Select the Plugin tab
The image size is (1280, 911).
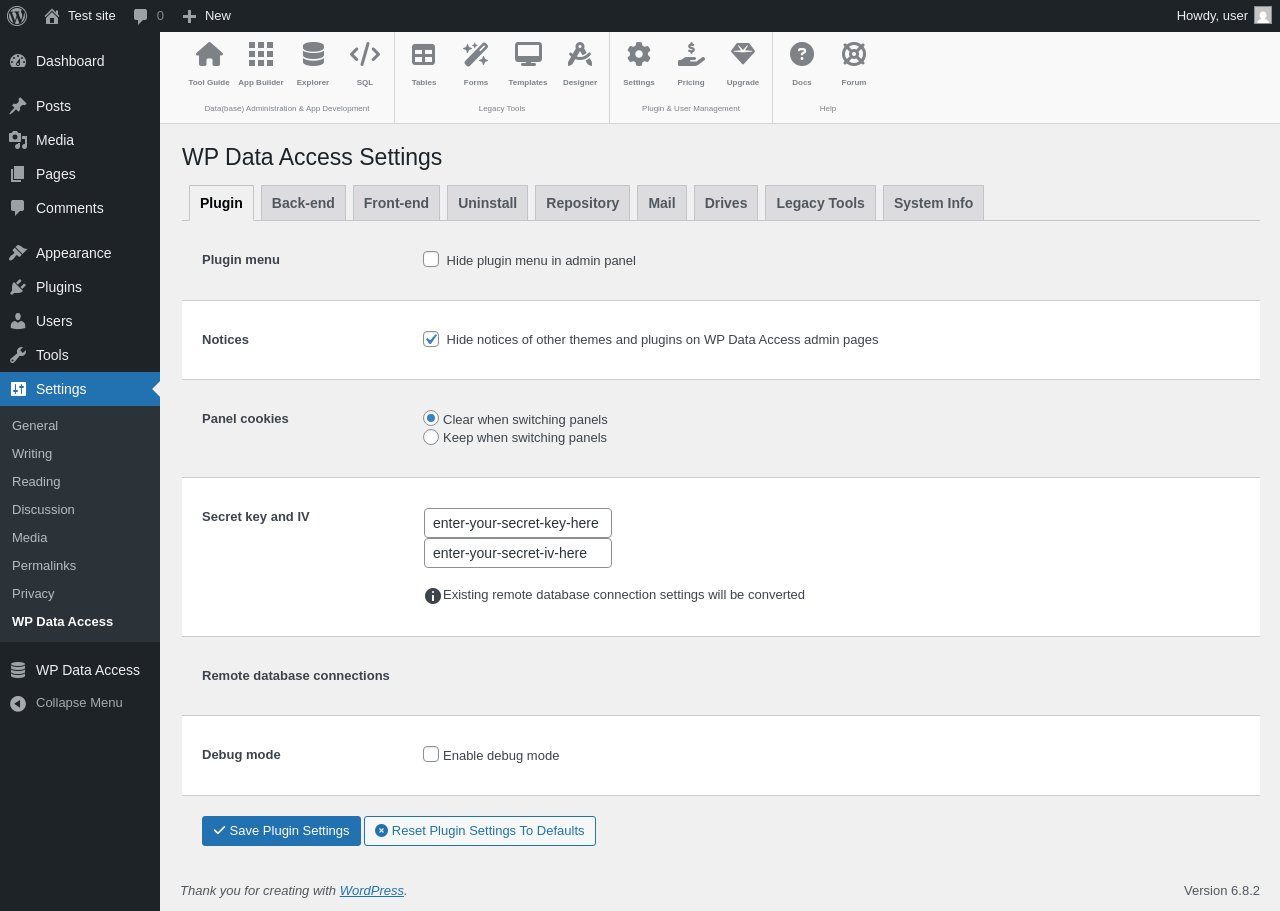click(221, 203)
